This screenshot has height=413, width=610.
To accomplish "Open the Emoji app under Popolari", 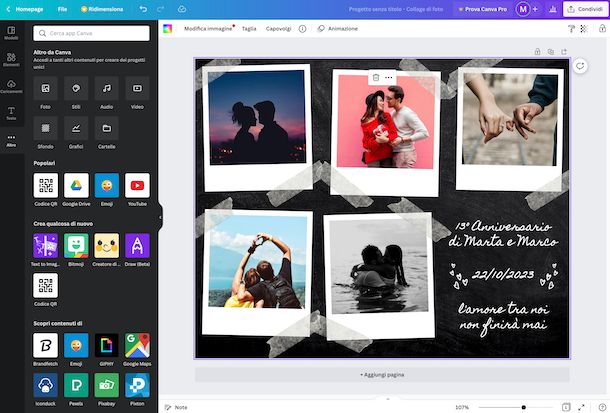I will [x=107, y=186].
